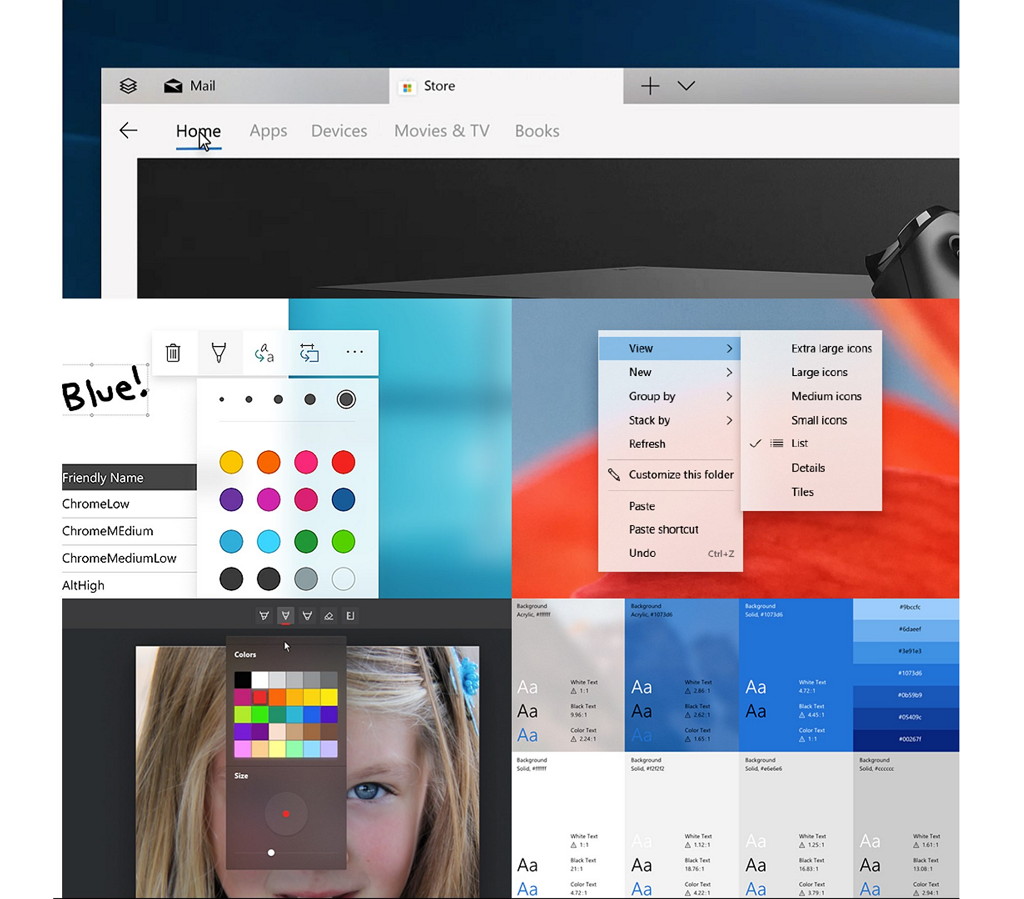
Task: Click the checkmark beside List option
Action: coord(756,443)
